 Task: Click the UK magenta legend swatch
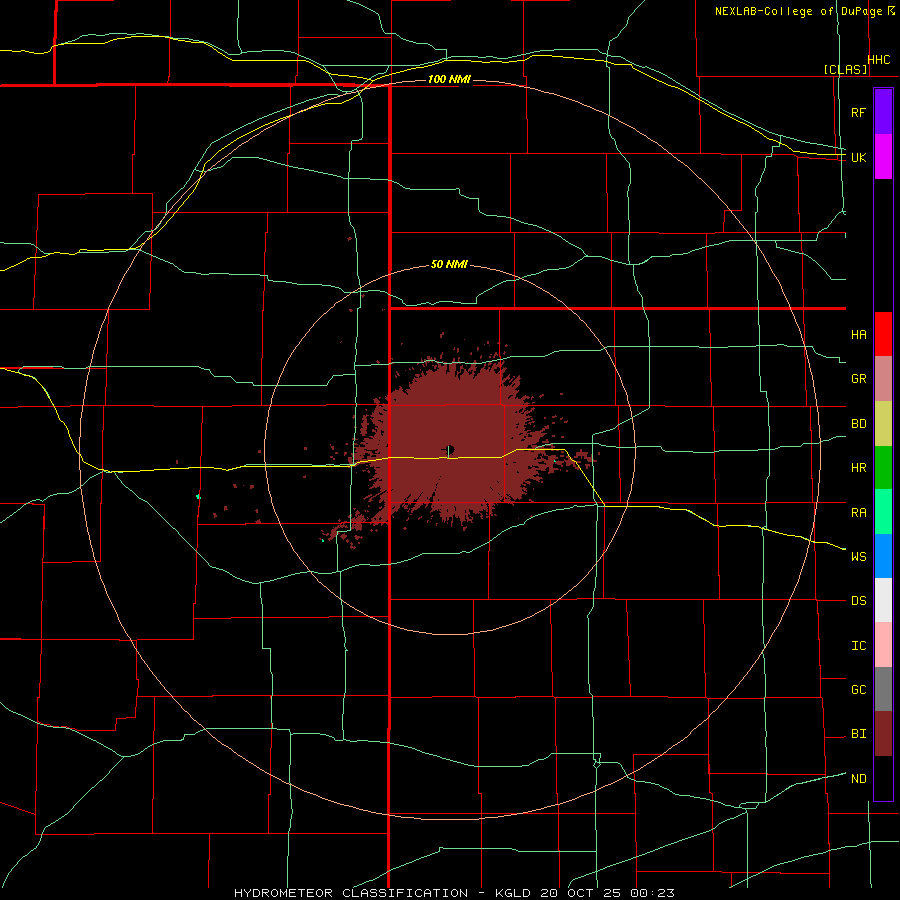pyautogui.click(x=883, y=157)
